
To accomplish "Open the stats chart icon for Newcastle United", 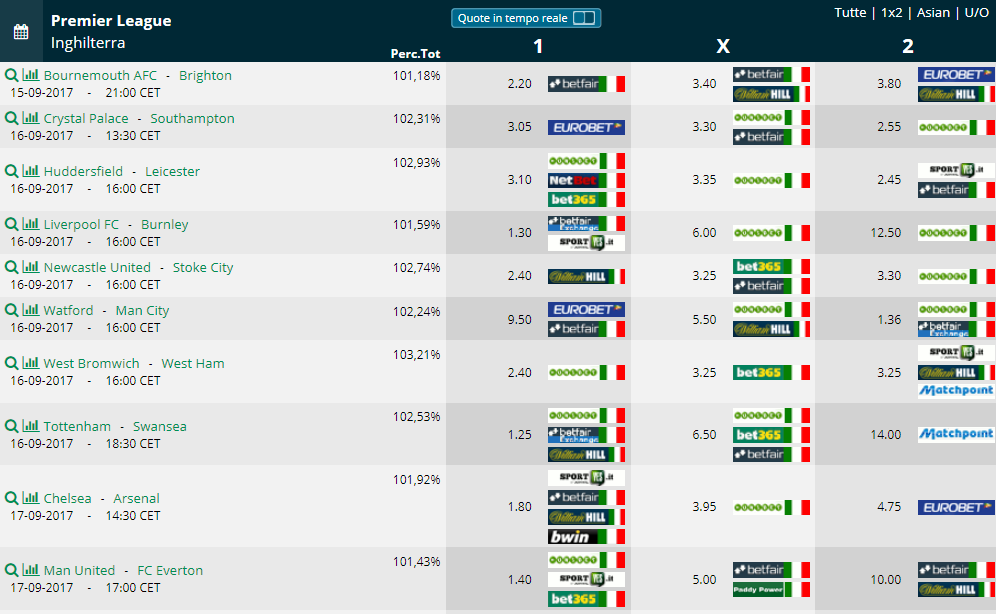I will pos(30,267).
